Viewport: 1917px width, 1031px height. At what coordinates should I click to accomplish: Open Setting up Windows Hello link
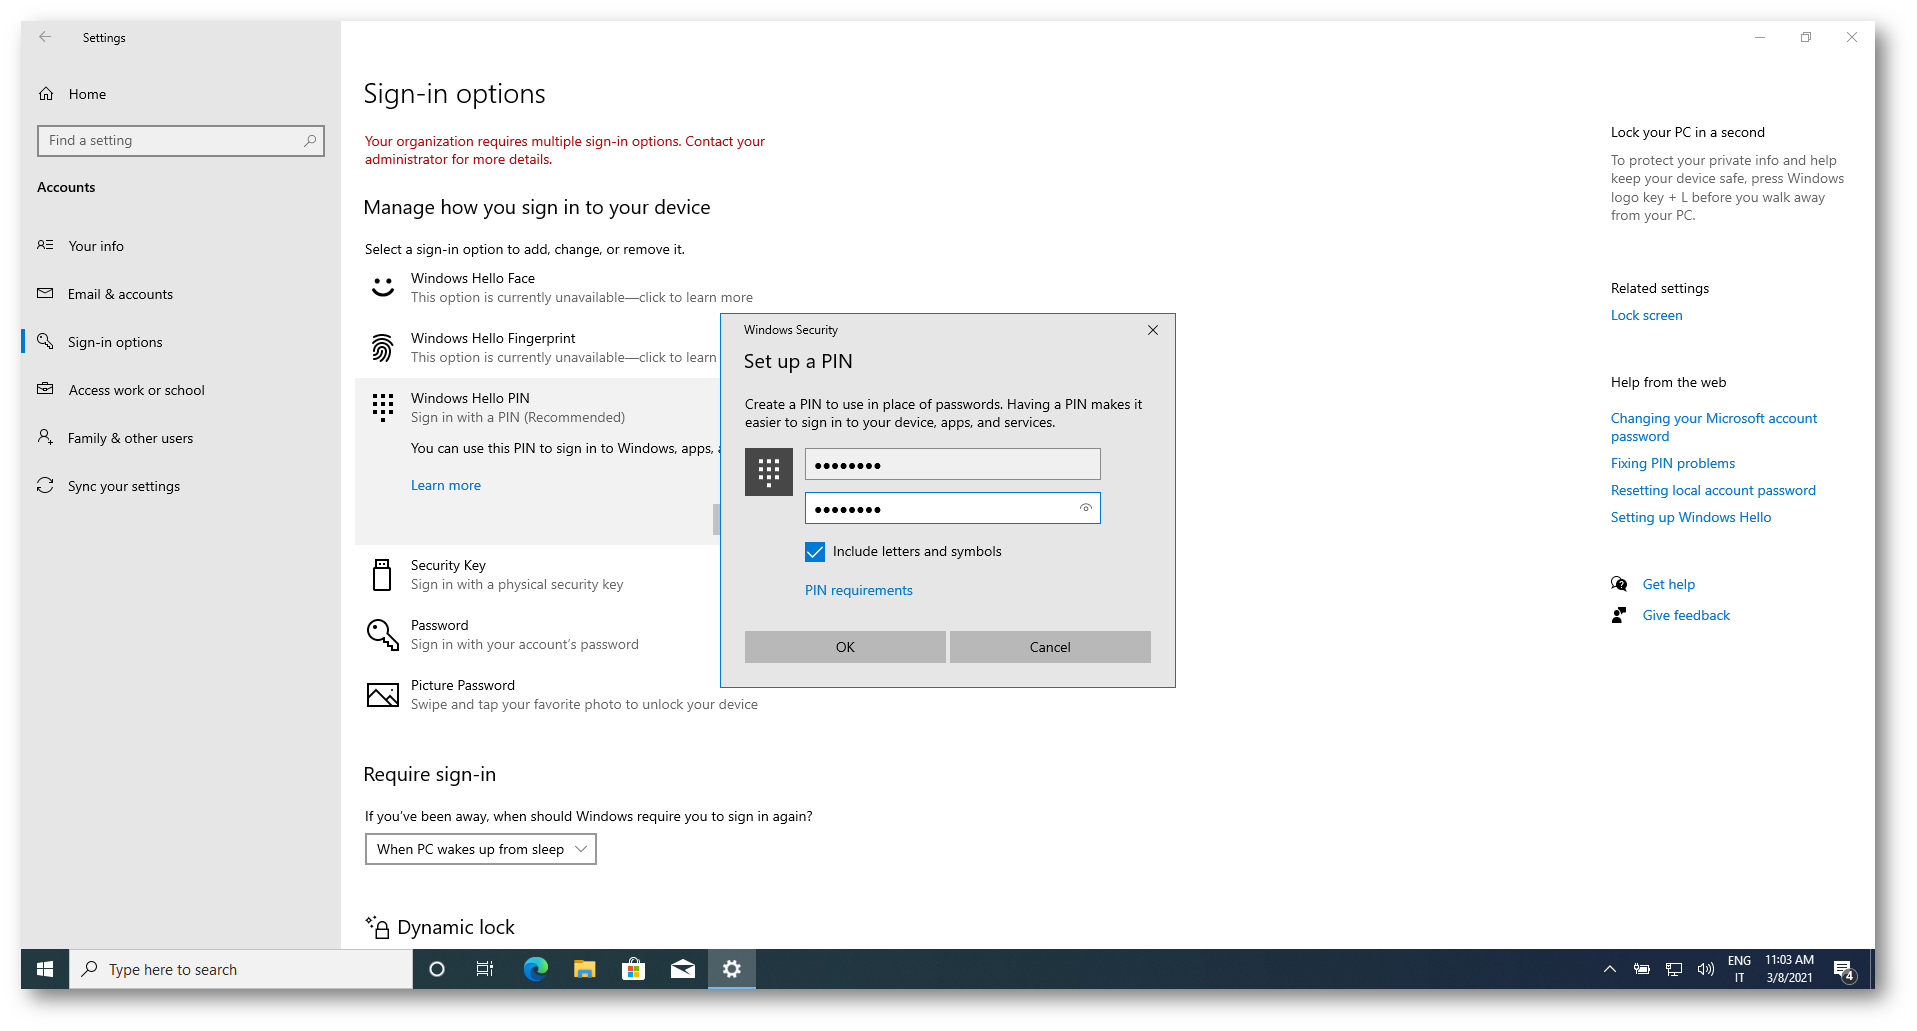pos(1690,517)
